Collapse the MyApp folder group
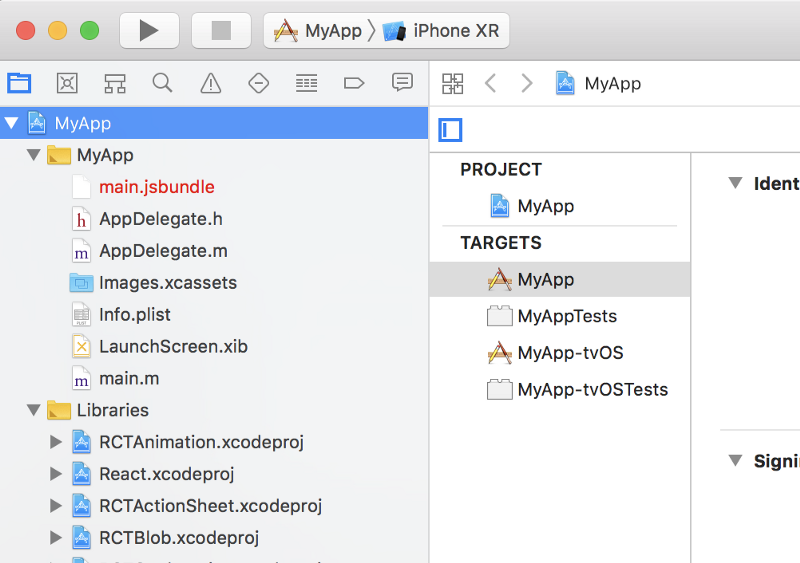This screenshot has height=563, width=800. [34, 155]
